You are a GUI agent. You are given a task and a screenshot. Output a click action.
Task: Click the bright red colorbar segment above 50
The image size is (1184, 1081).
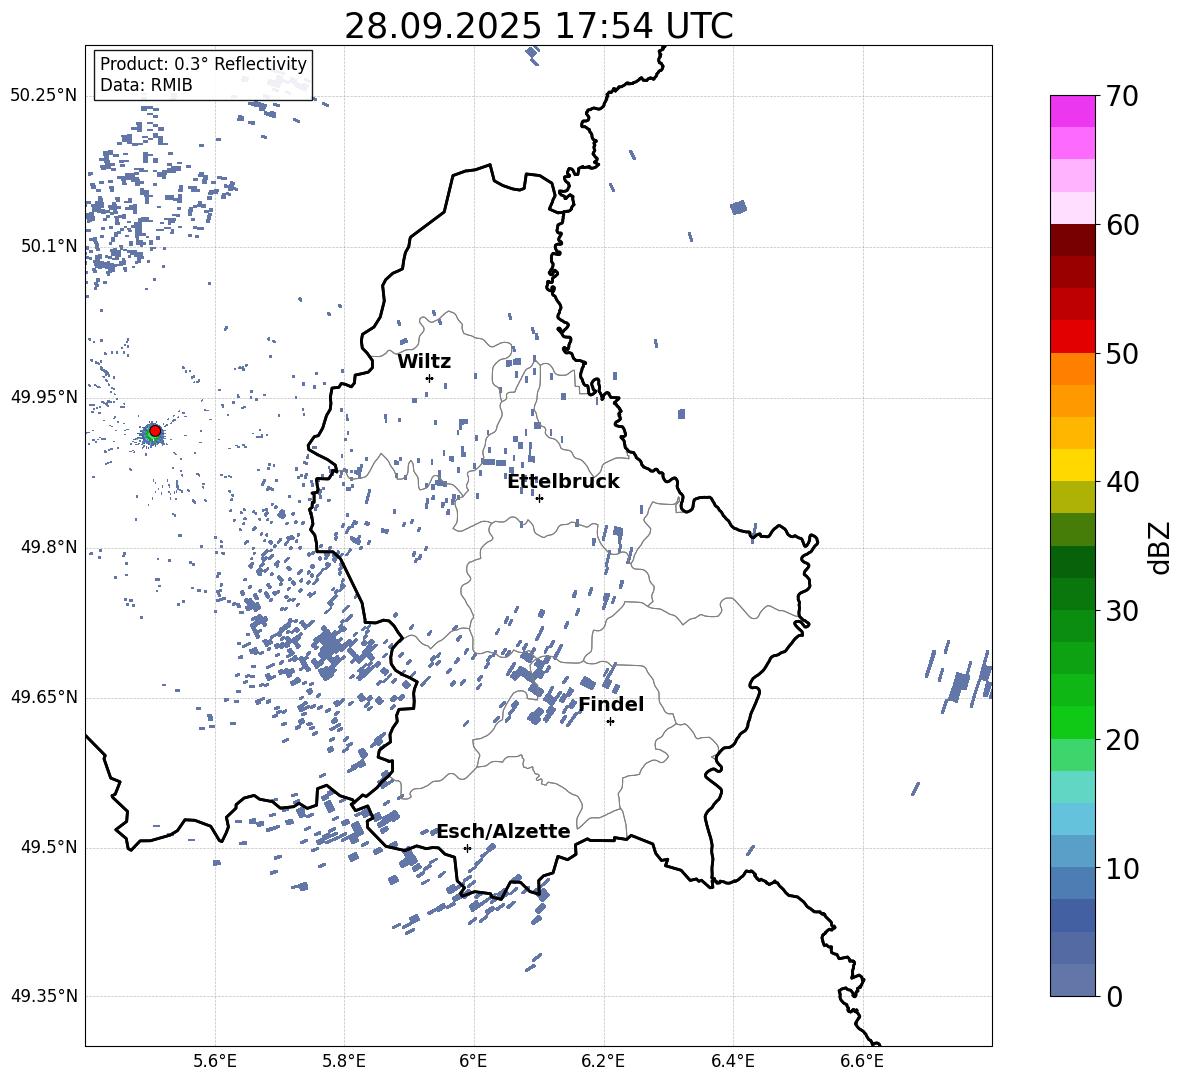pyautogui.click(x=1072, y=337)
